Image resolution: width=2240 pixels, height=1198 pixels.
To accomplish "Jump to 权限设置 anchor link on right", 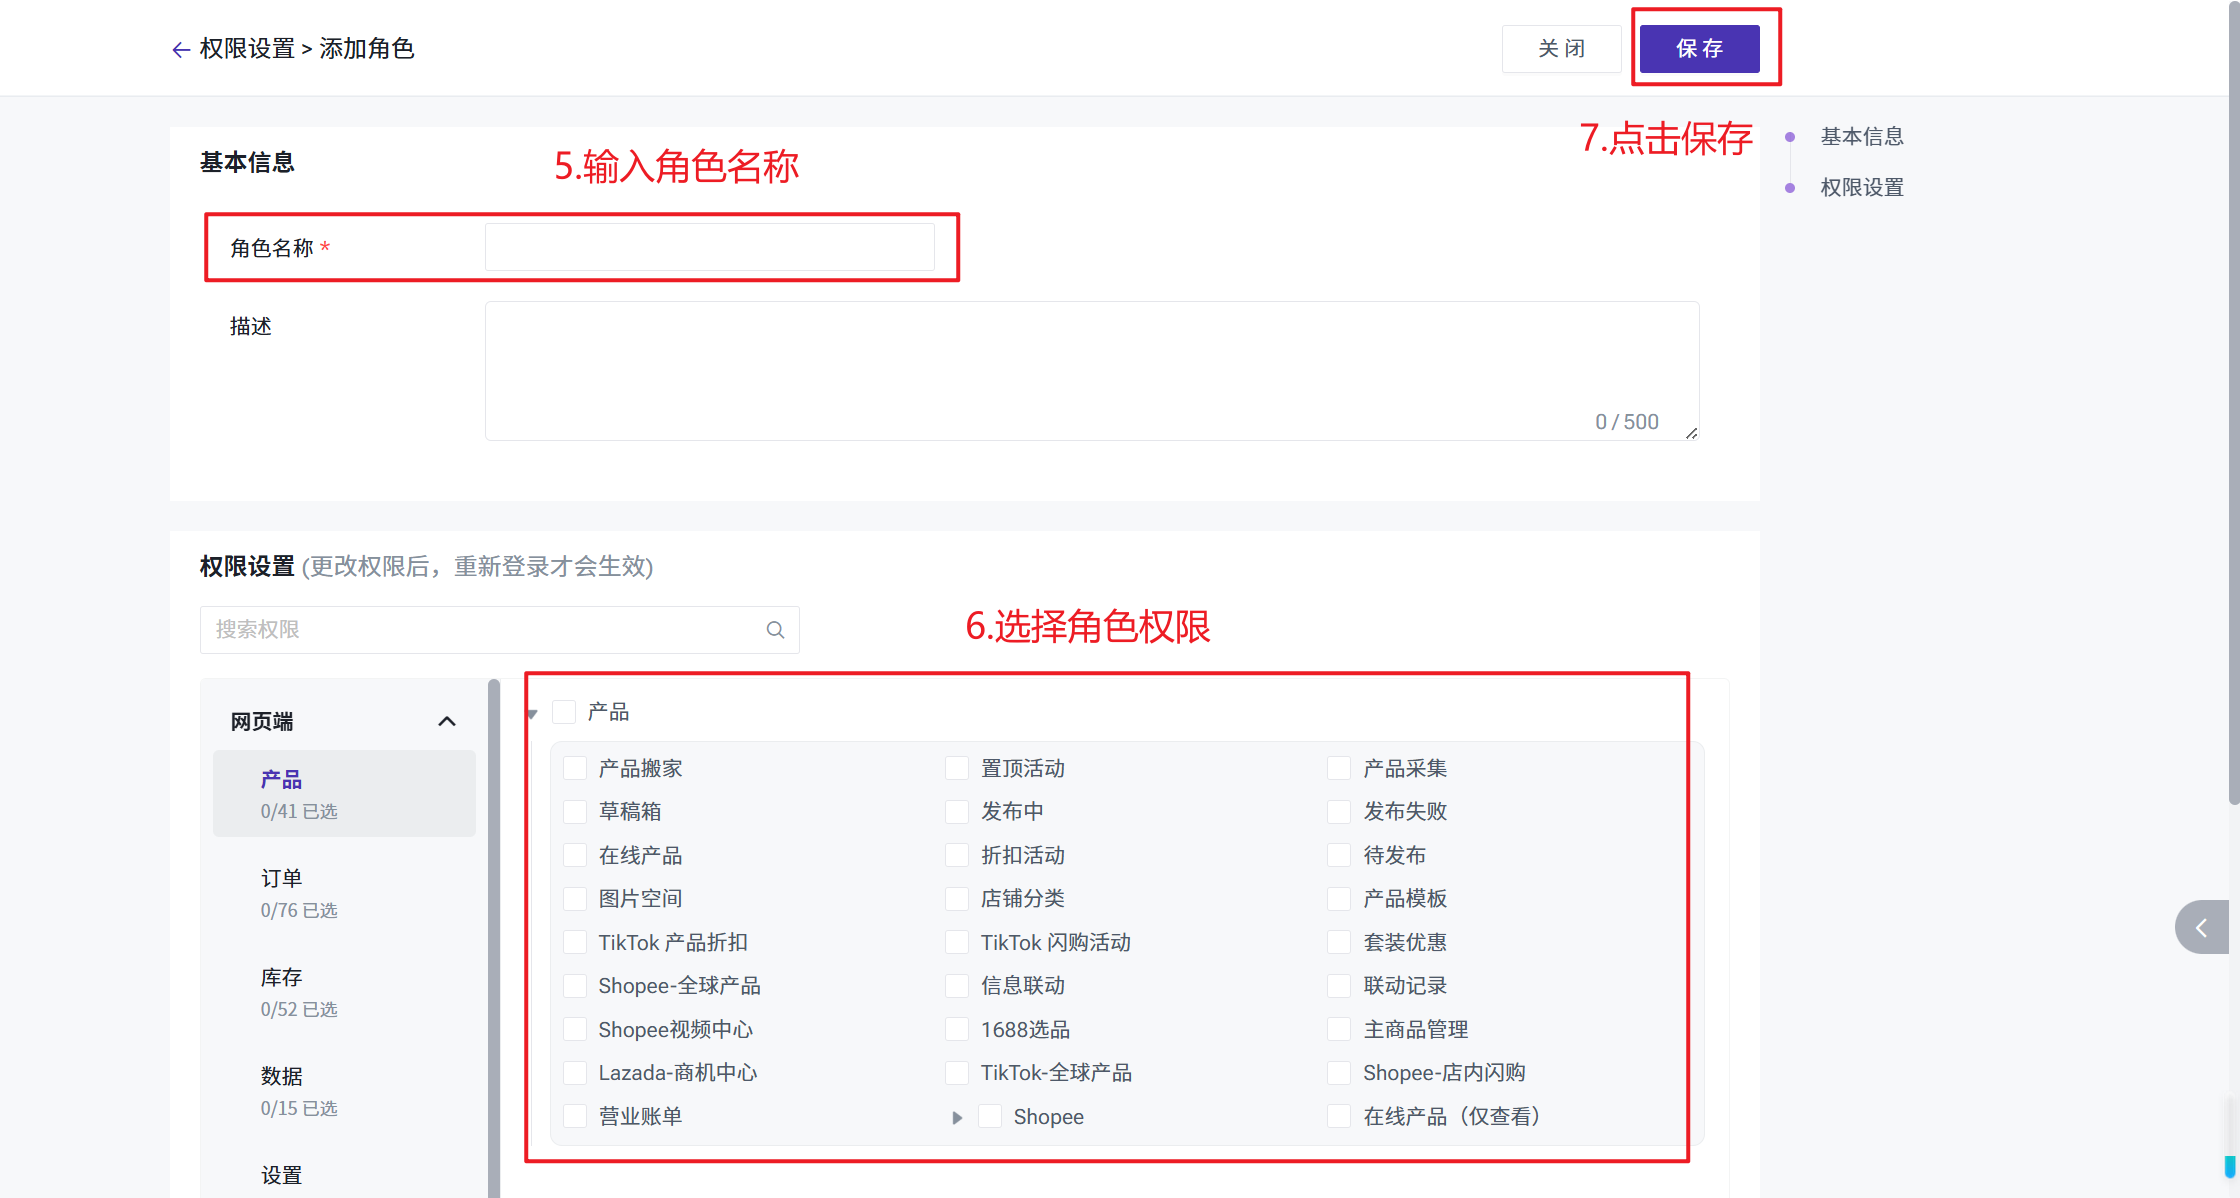I will tap(1861, 188).
